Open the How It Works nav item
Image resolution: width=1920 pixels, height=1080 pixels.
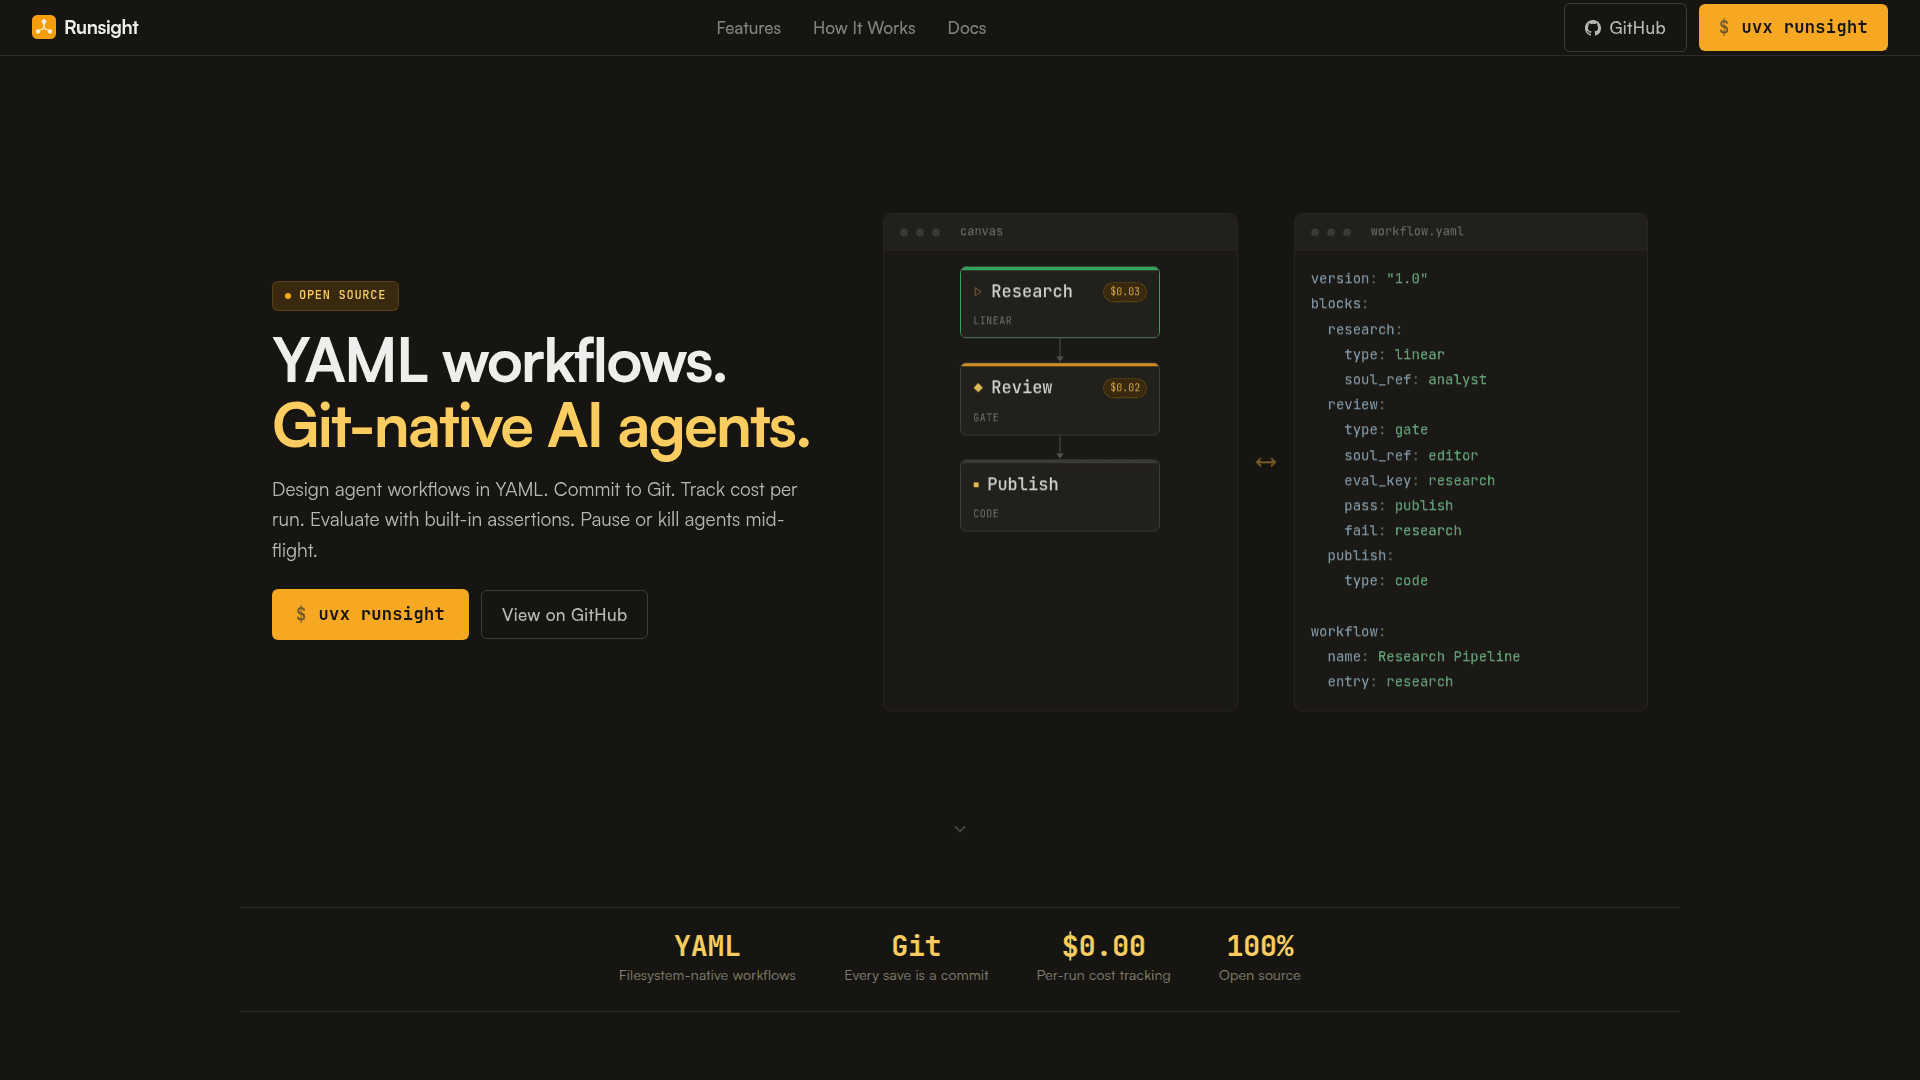pyautogui.click(x=863, y=27)
